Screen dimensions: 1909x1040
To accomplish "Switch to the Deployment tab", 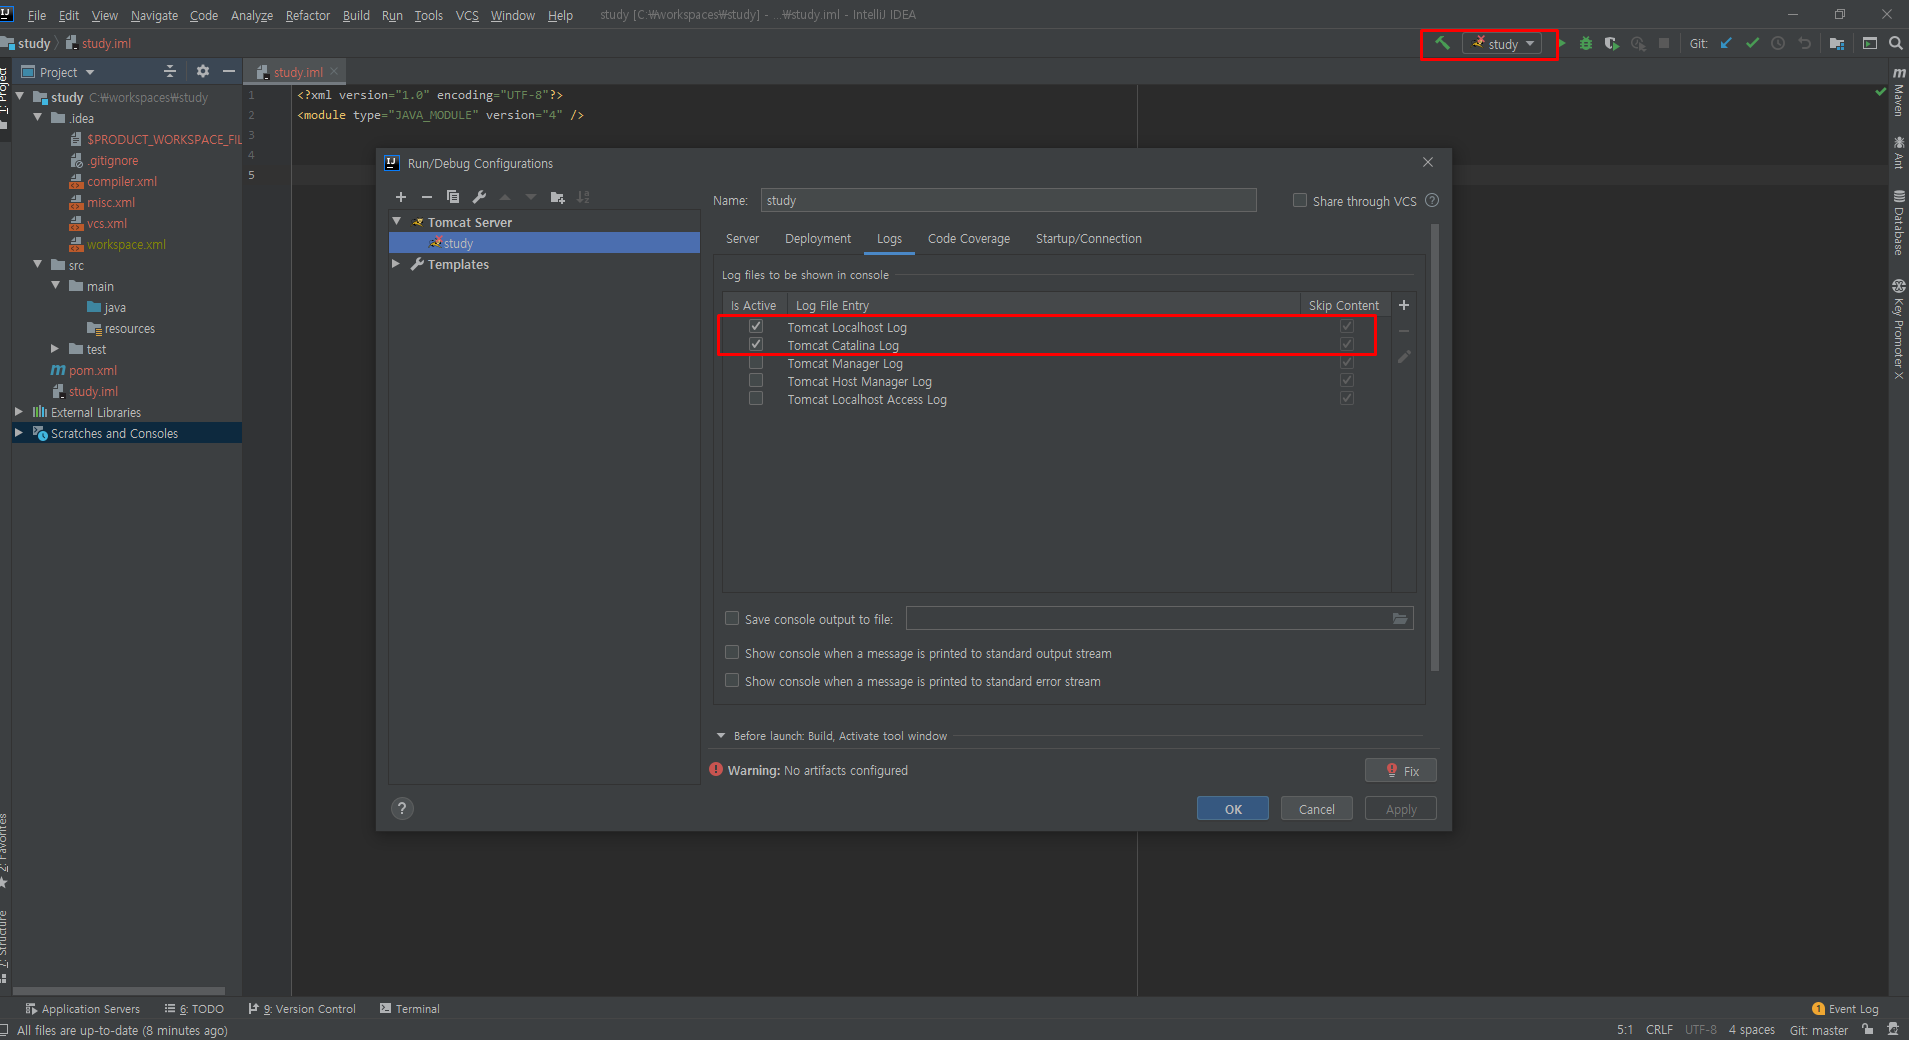I will pos(818,239).
